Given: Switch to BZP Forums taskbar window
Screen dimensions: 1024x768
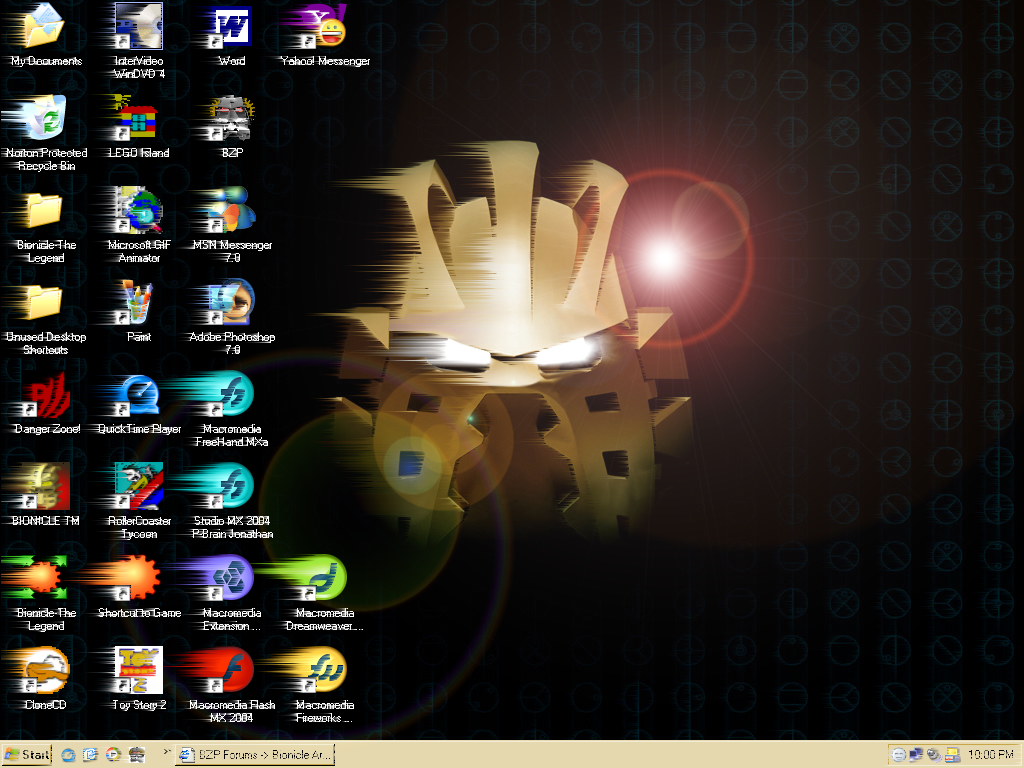Looking at the screenshot, I should (x=254, y=755).
